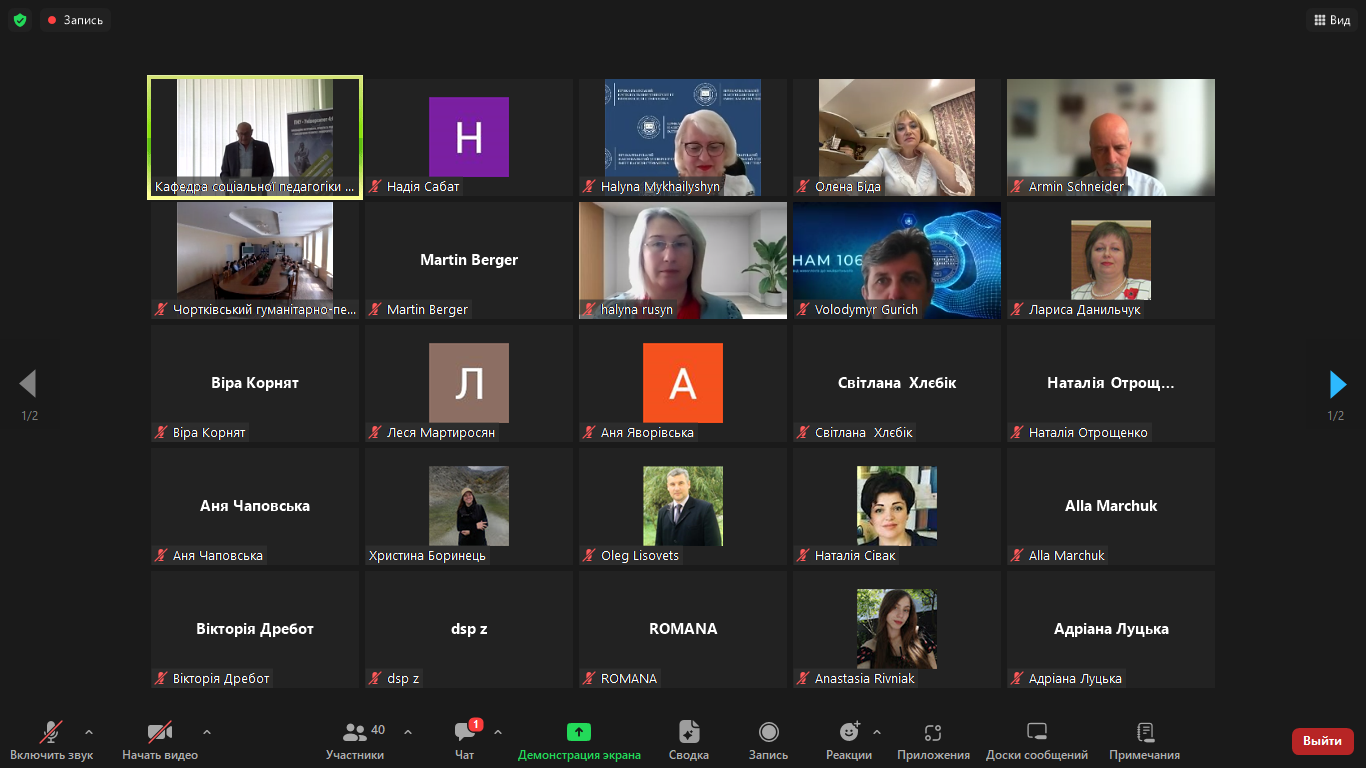Open the Приложения apps icon
The height and width of the screenshot is (768, 1366).
pyautogui.click(x=933, y=741)
